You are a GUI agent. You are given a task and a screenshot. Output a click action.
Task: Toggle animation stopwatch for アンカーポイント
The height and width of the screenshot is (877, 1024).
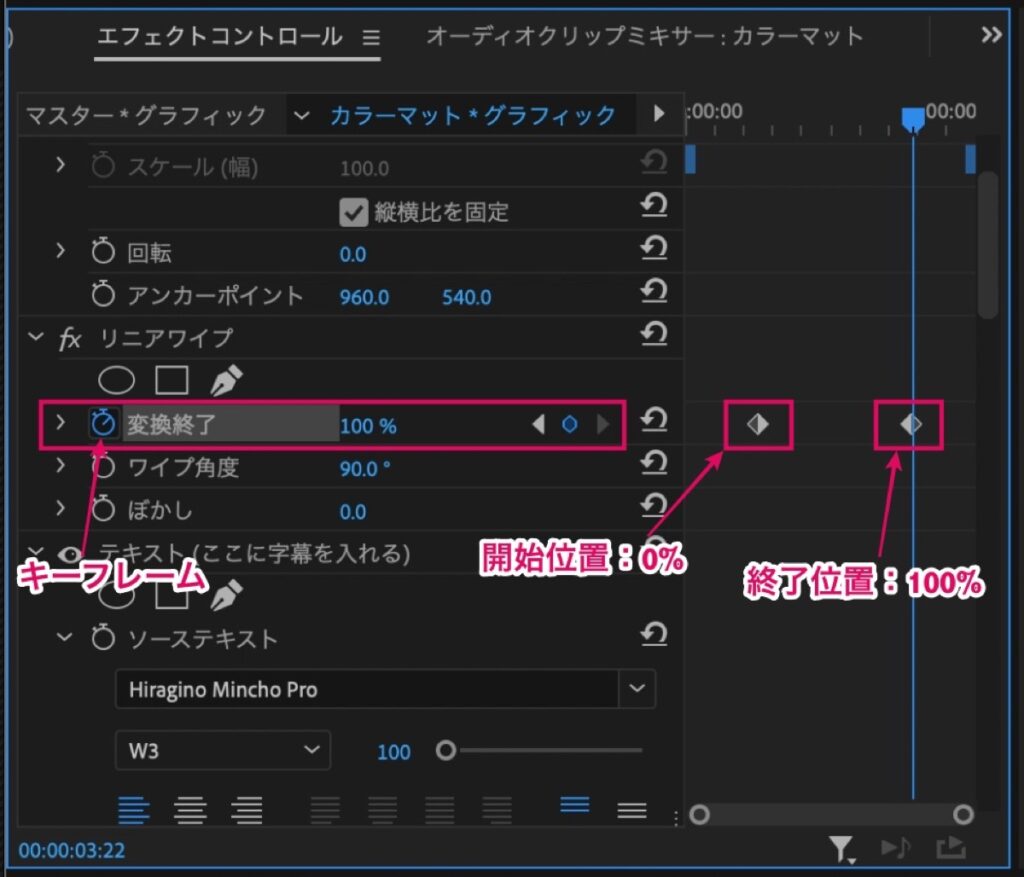[103, 294]
